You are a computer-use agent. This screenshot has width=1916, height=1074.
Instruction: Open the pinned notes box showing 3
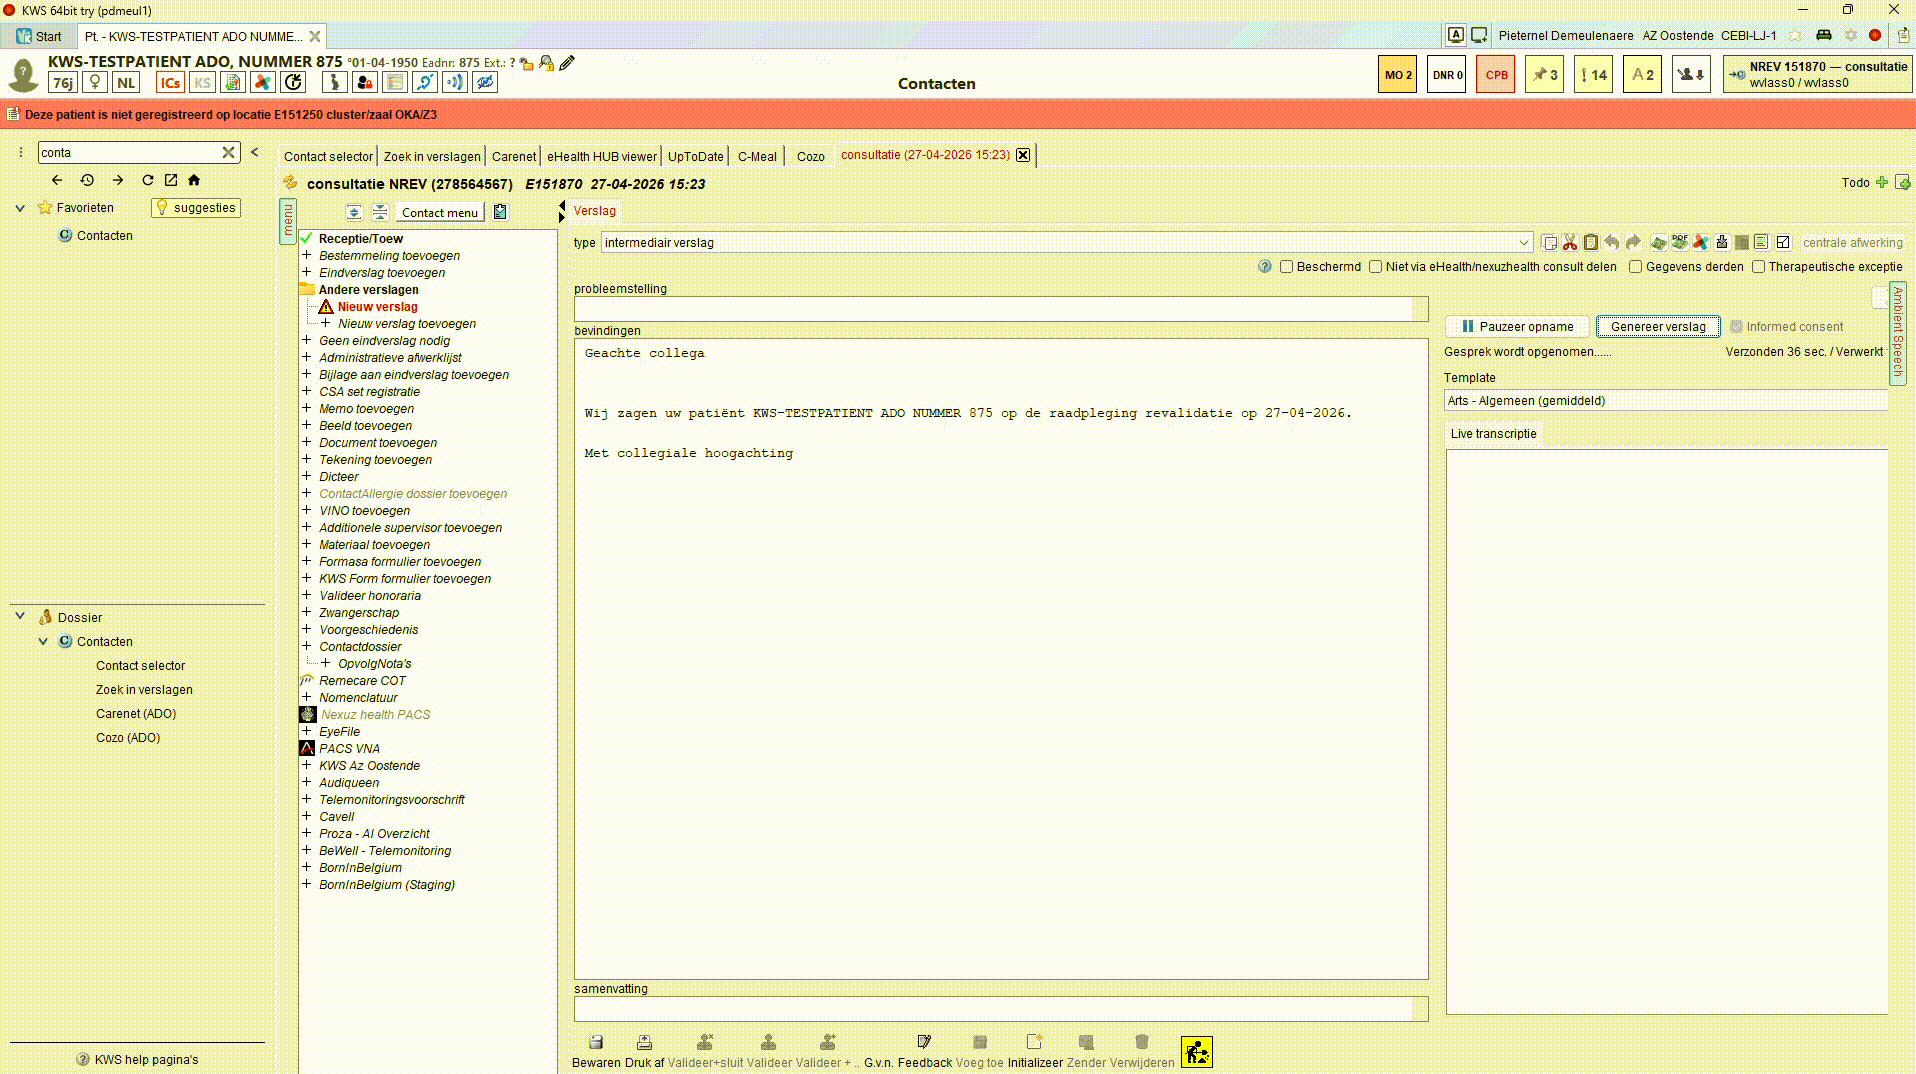point(1544,75)
